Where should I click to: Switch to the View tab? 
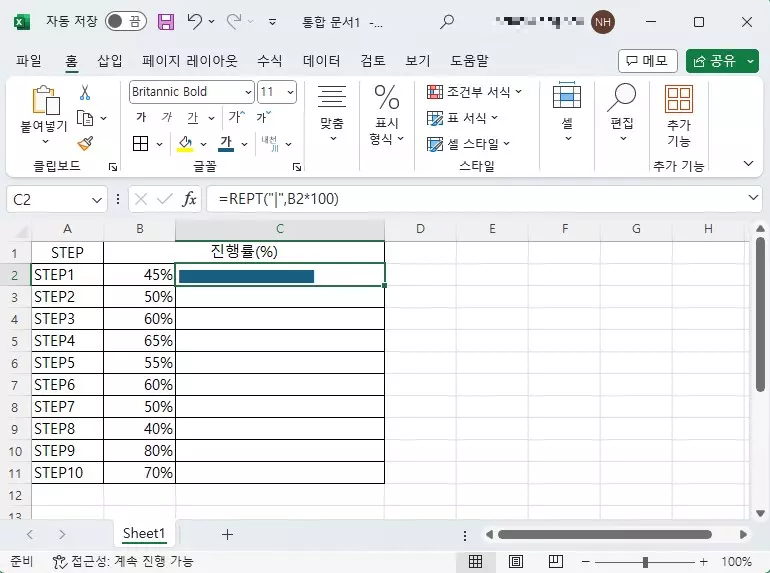417,61
